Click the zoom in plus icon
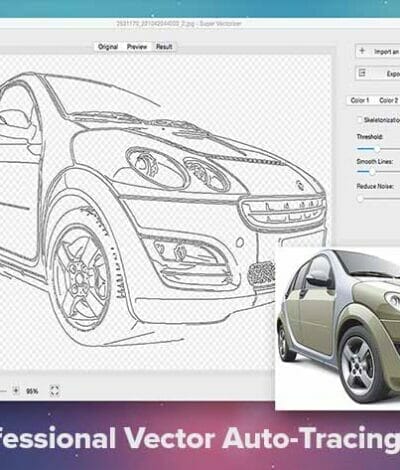 (16, 390)
